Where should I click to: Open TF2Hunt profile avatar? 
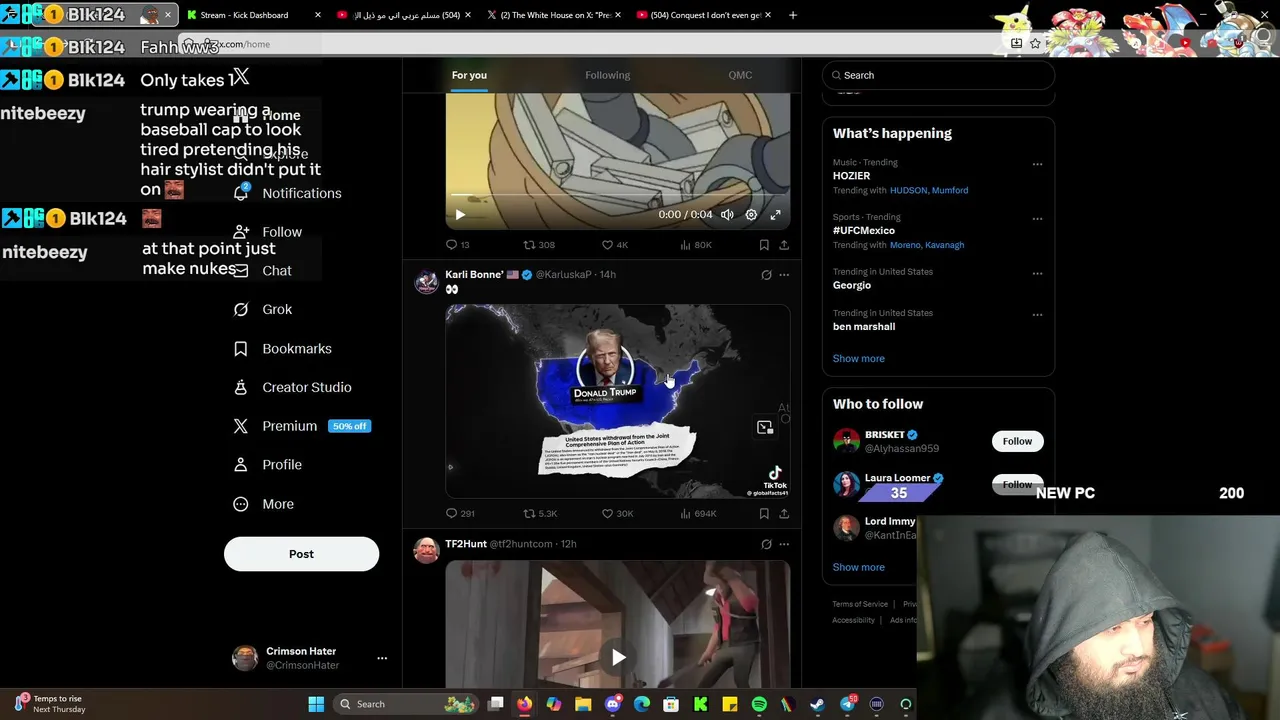click(x=427, y=550)
